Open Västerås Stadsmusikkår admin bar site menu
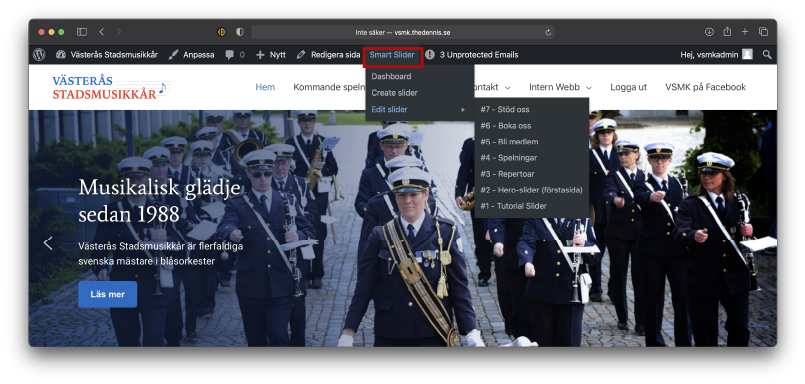Viewport: 805px width, 384px height. point(107,54)
